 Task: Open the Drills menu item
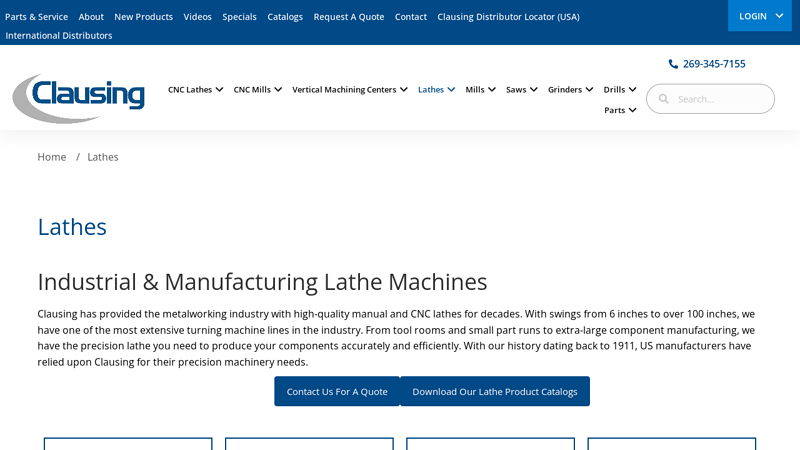pyautogui.click(x=614, y=90)
